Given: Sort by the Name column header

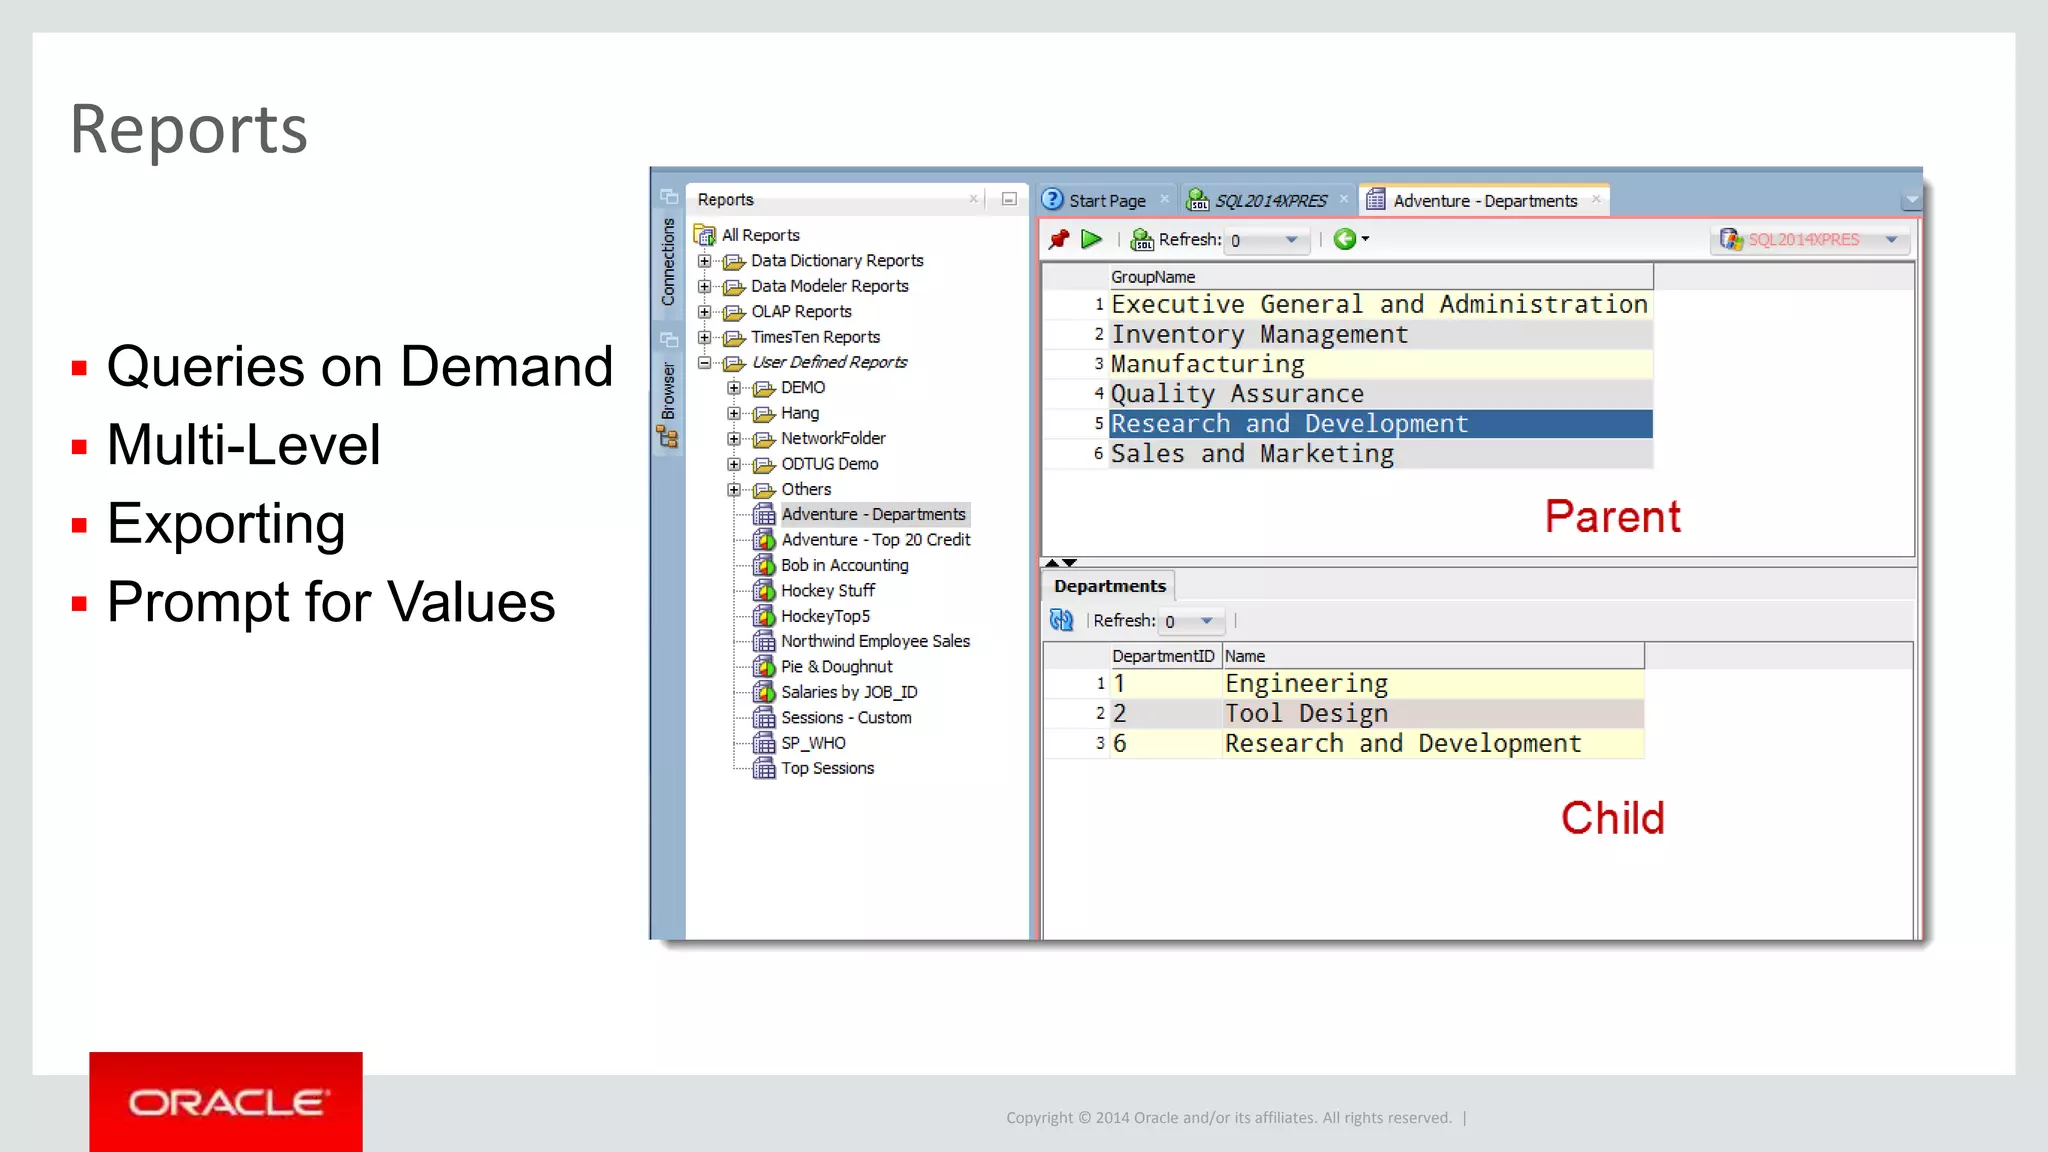Looking at the screenshot, I should click(1432, 656).
